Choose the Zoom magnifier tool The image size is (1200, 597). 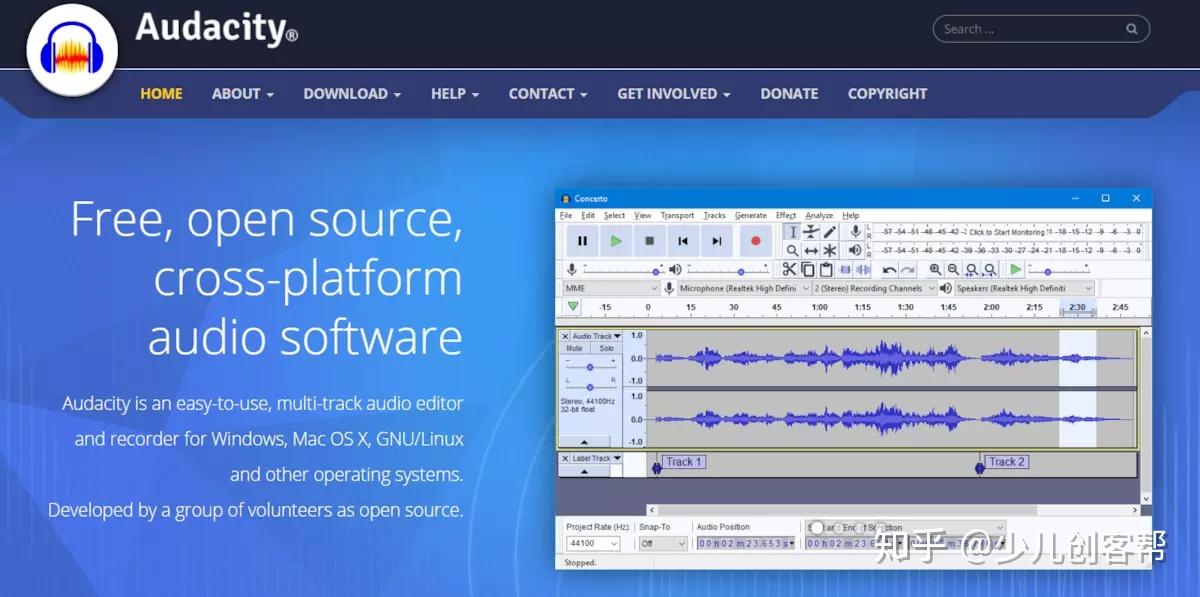[792, 250]
